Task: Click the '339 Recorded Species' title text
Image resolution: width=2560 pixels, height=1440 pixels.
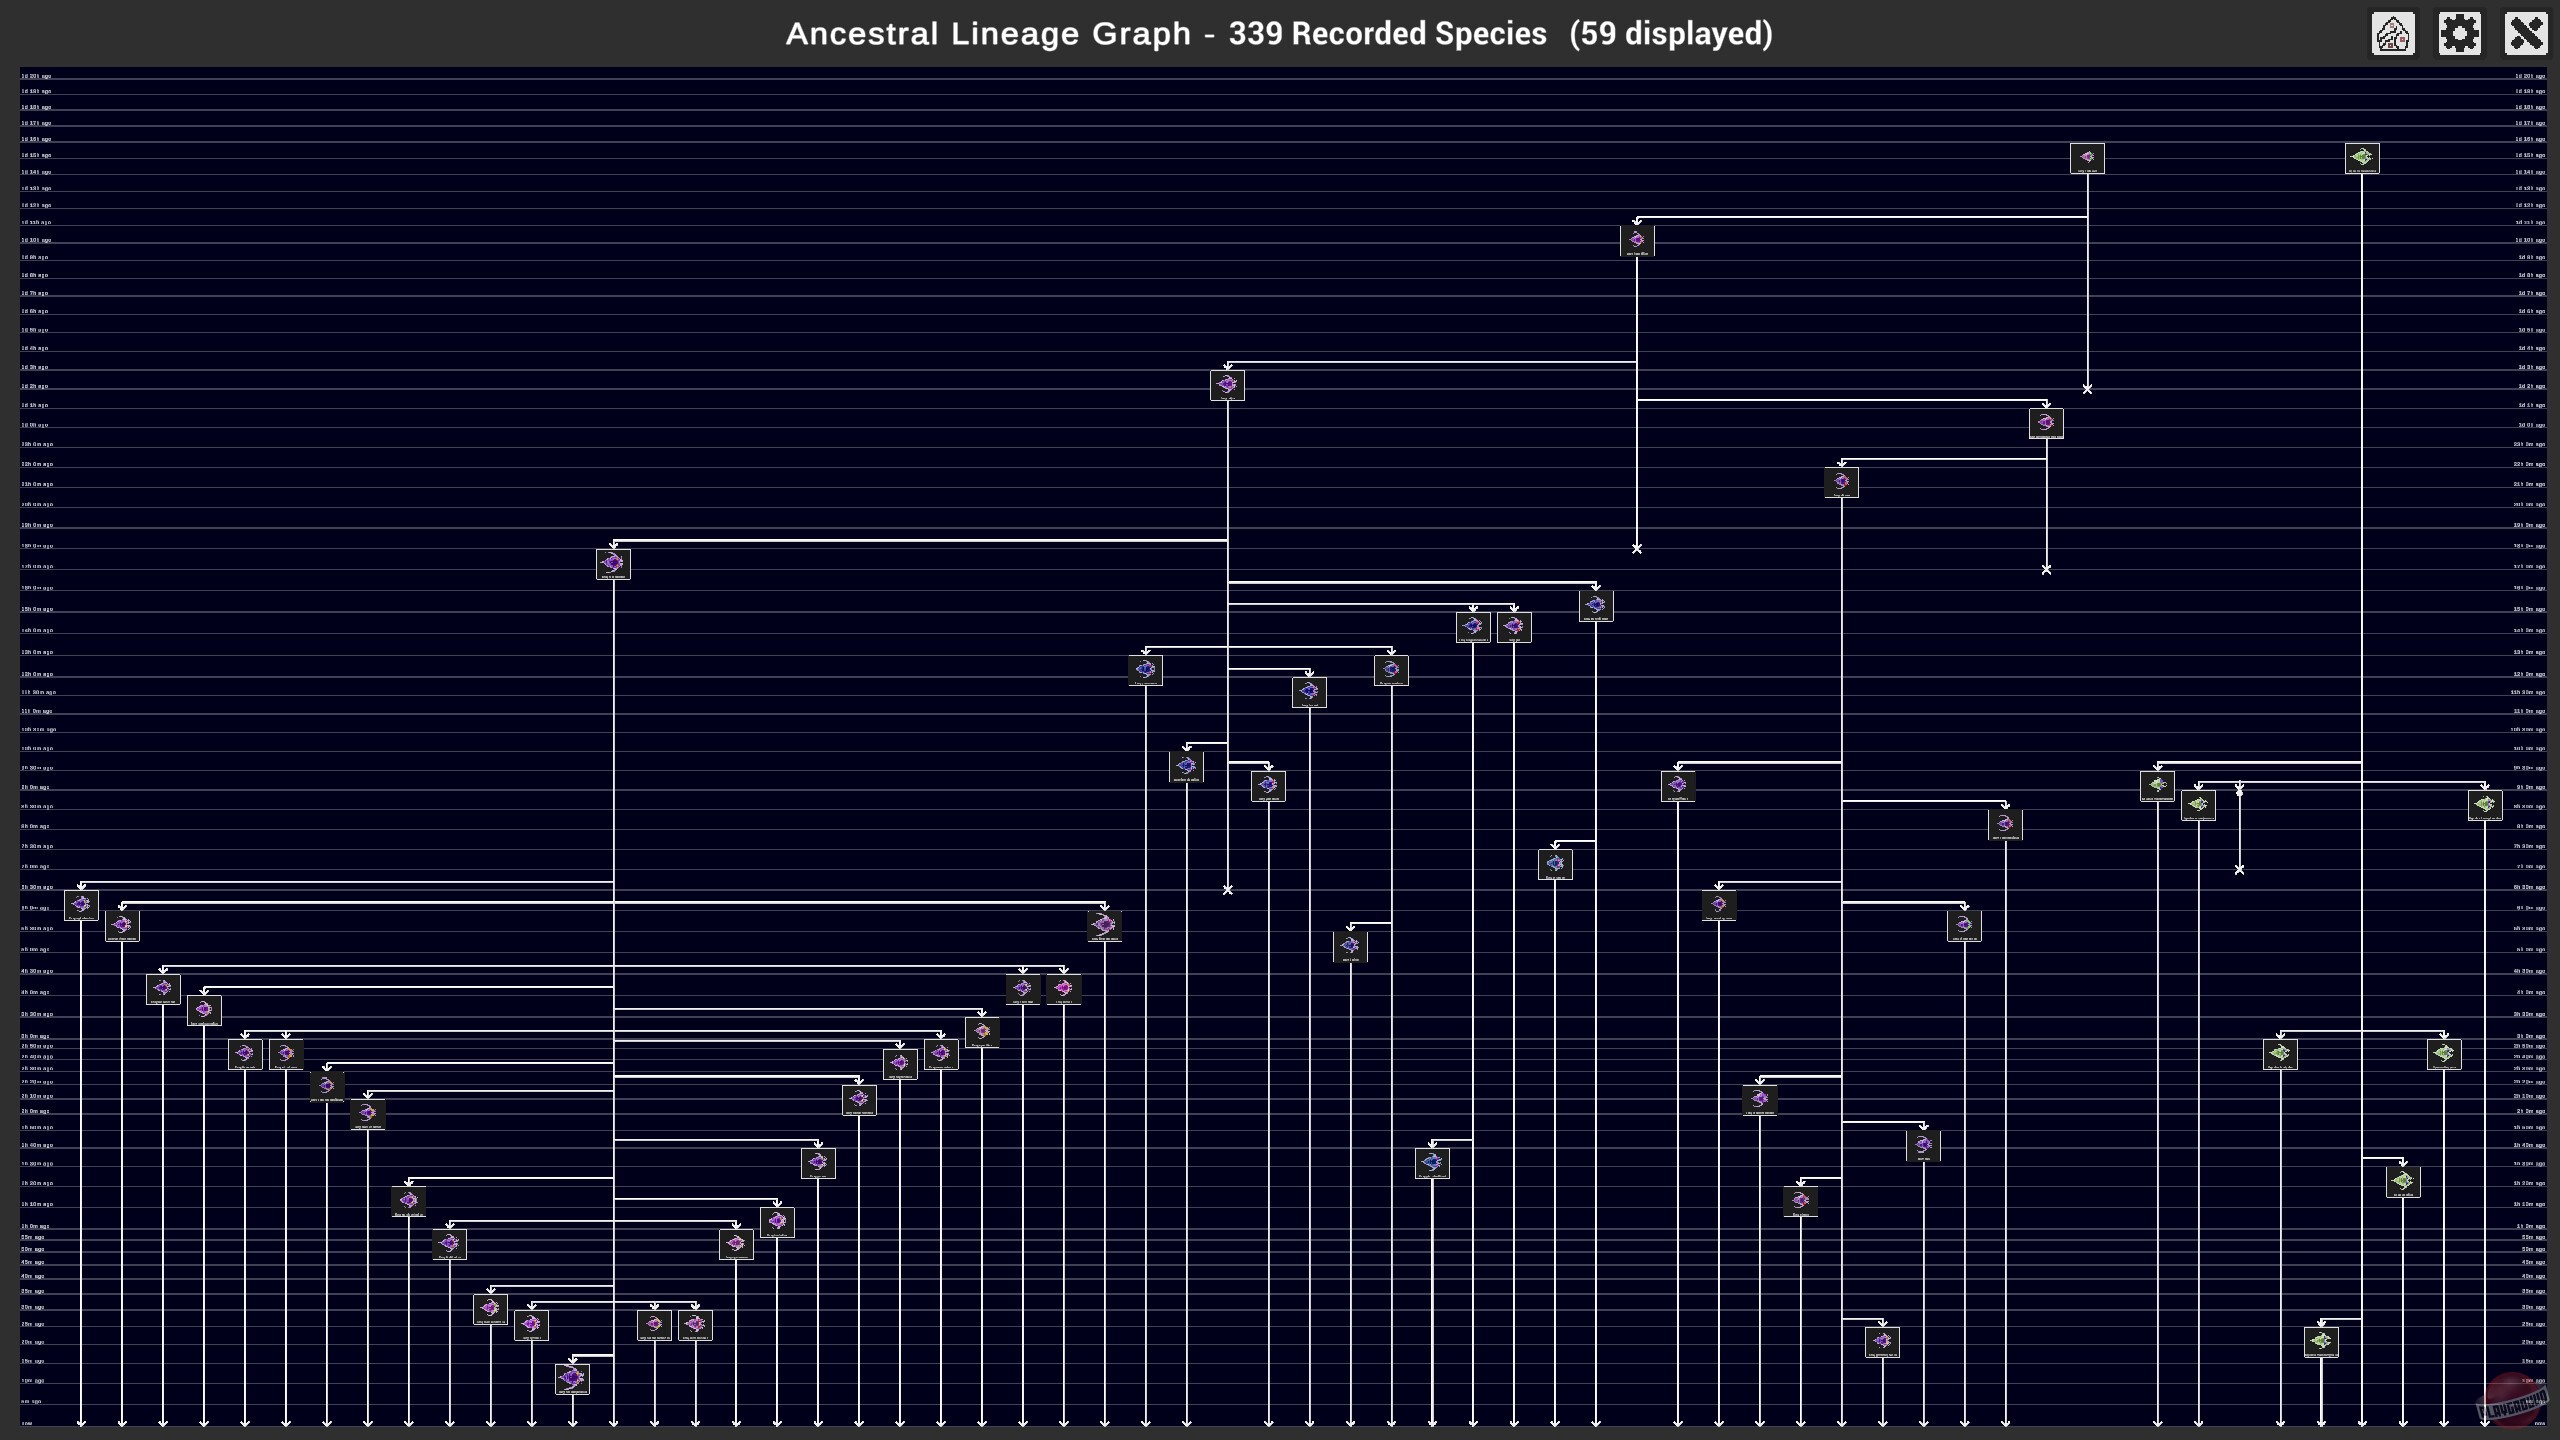Action: click(x=1387, y=34)
